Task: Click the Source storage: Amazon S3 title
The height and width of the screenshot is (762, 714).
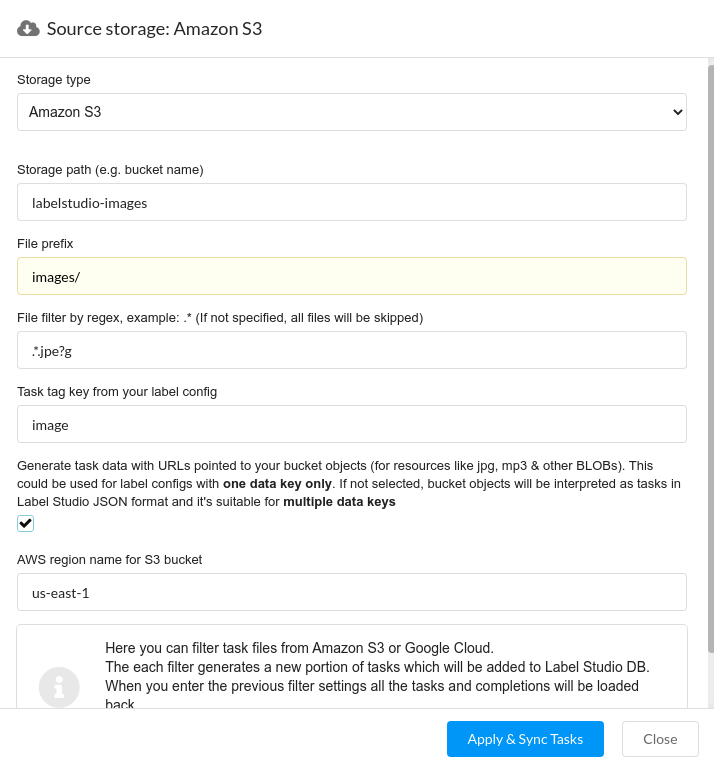Action: [x=154, y=29]
